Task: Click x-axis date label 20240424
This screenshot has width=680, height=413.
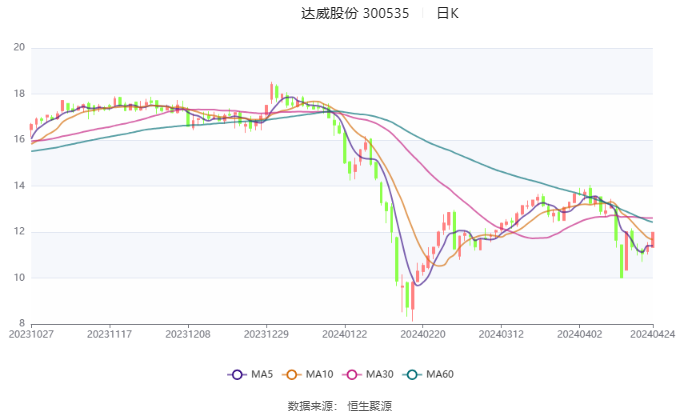Action: pyautogui.click(x=652, y=334)
